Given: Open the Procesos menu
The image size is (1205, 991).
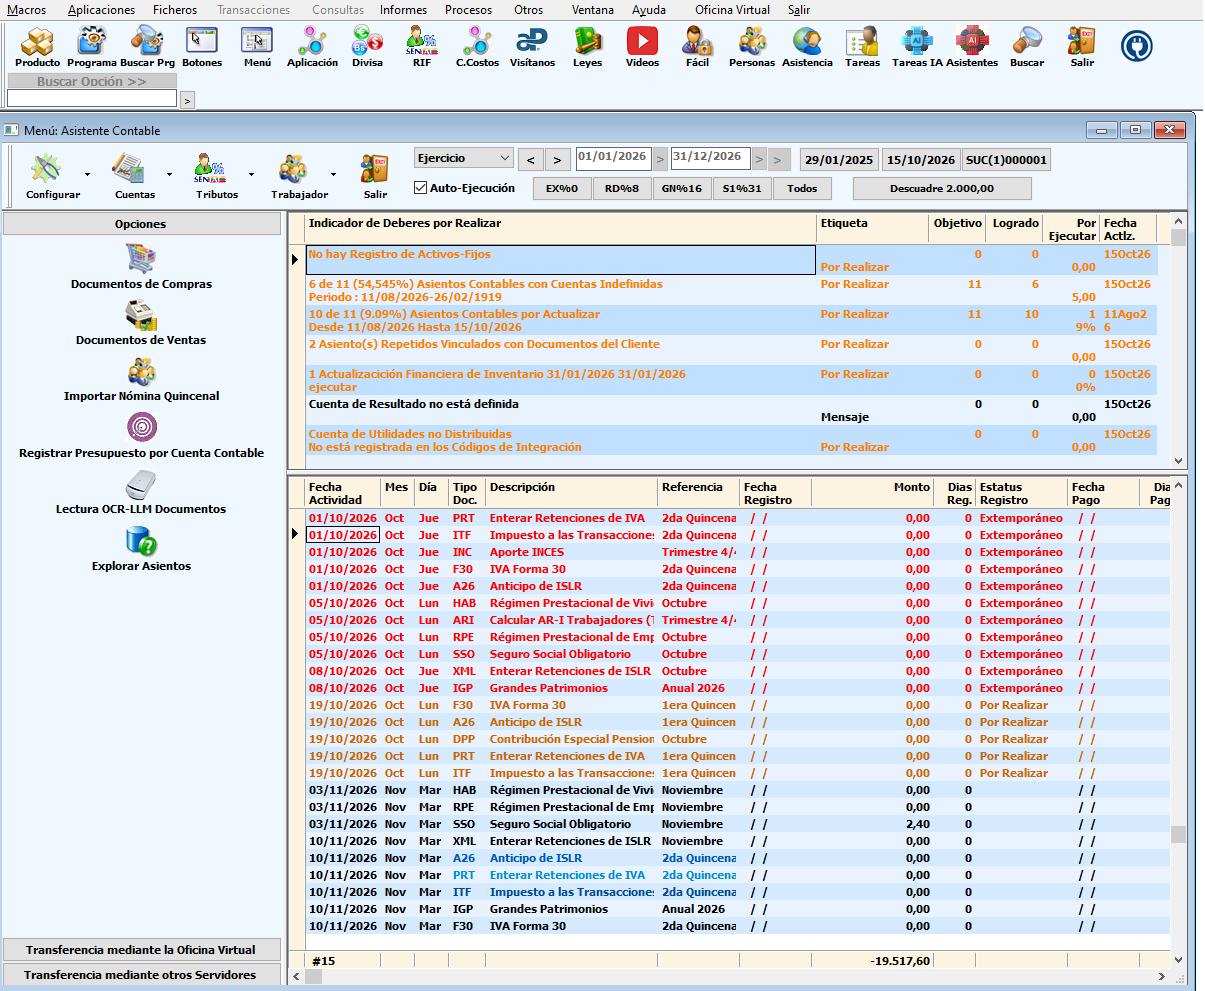Looking at the screenshot, I should tap(468, 10).
